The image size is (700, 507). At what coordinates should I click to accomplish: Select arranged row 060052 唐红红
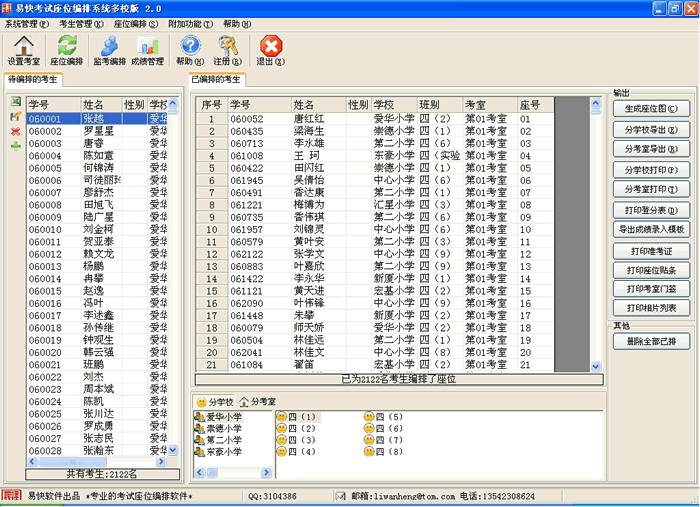pyautogui.click(x=374, y=119)
